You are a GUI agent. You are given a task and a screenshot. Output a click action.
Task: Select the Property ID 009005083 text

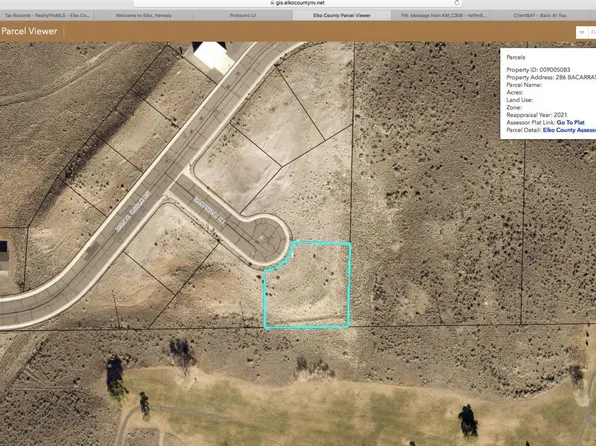point(538,70)
